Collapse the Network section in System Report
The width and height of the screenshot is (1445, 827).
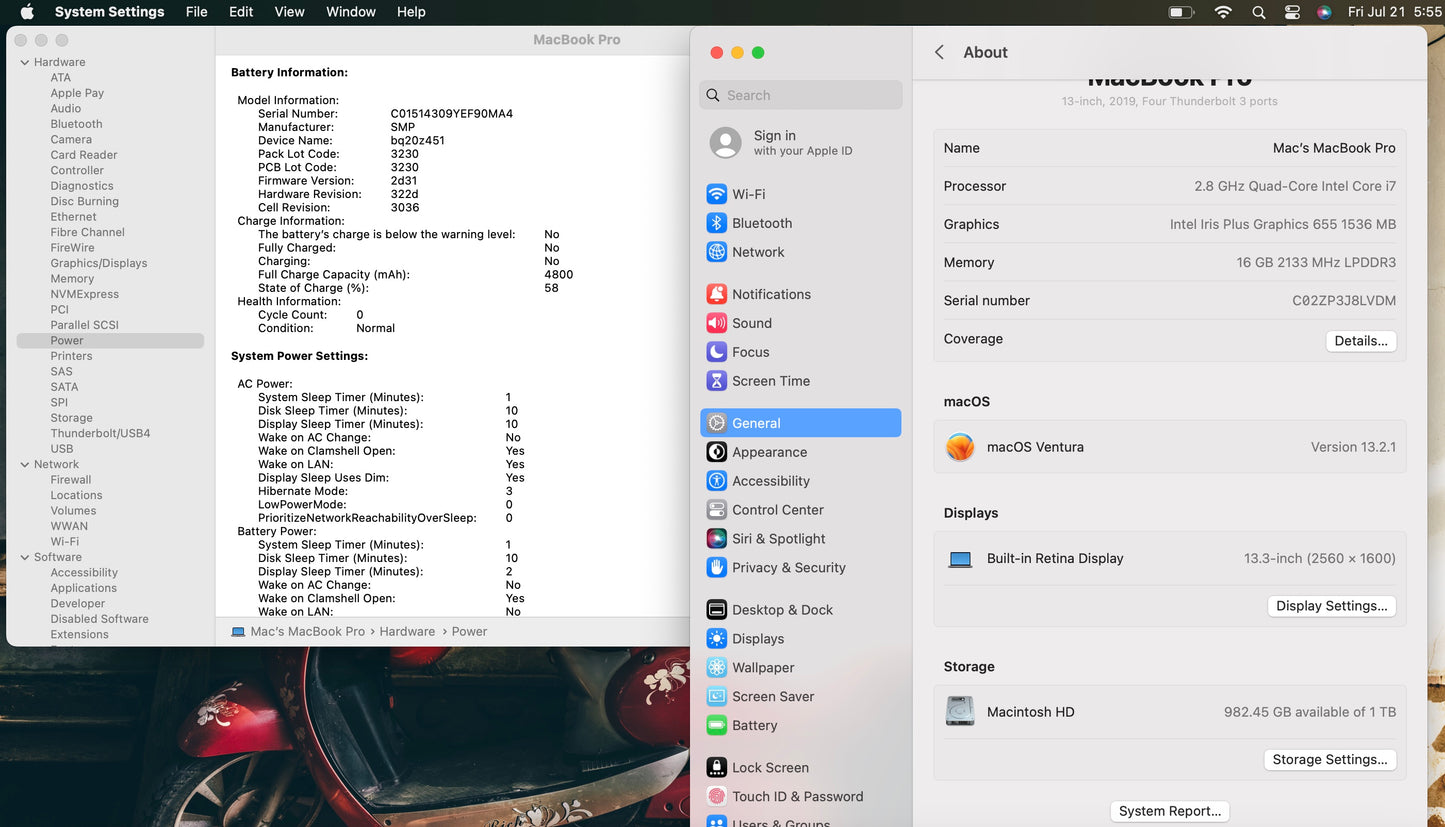click(25, 464)
